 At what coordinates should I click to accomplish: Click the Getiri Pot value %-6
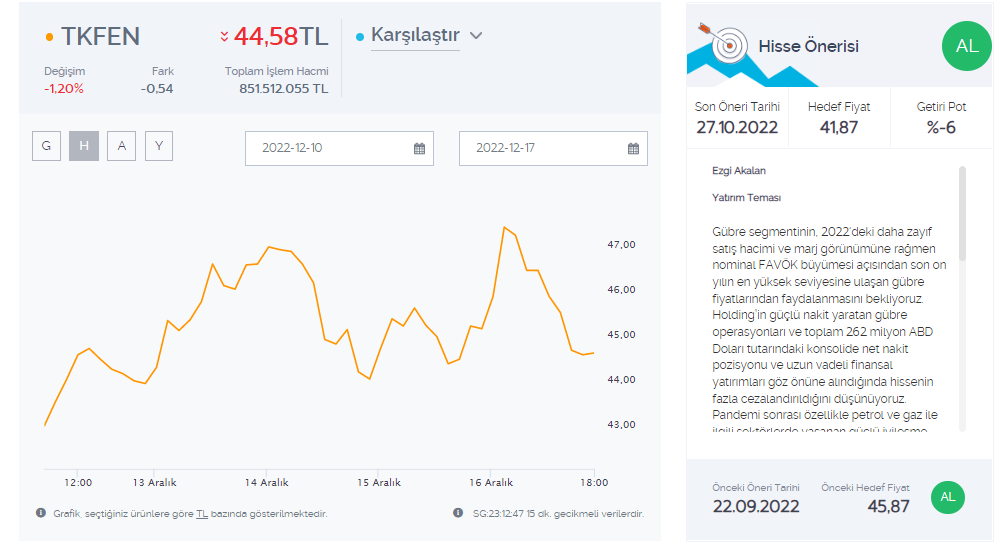941,127
